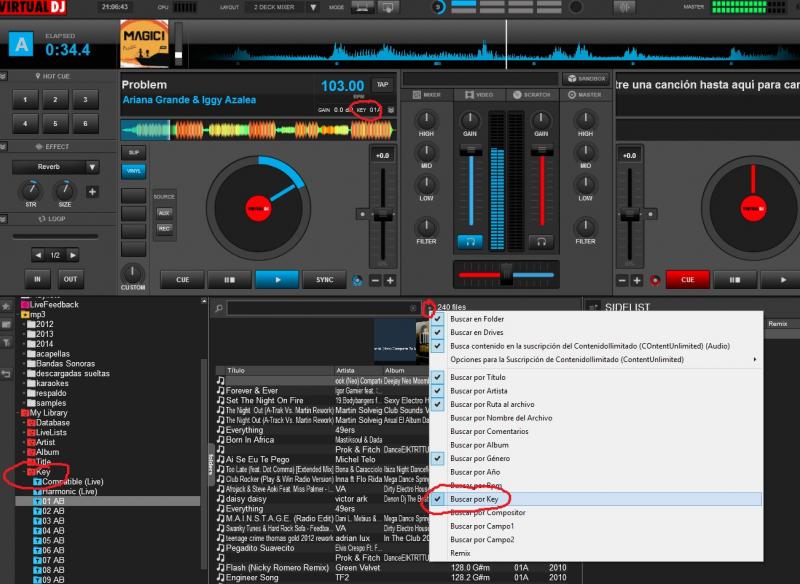Select Buscar por Compositor menu item
The height and width of the screenshot is (584, 800).
coord(595,512)
